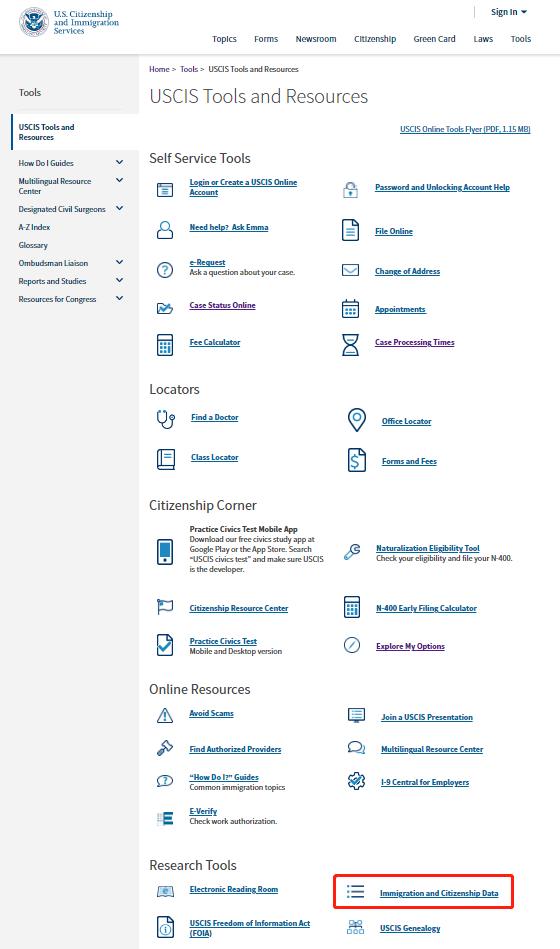
Task: Expand Multilingual Resource Center sidebar chevron
Action: click(x=119, y=180)
